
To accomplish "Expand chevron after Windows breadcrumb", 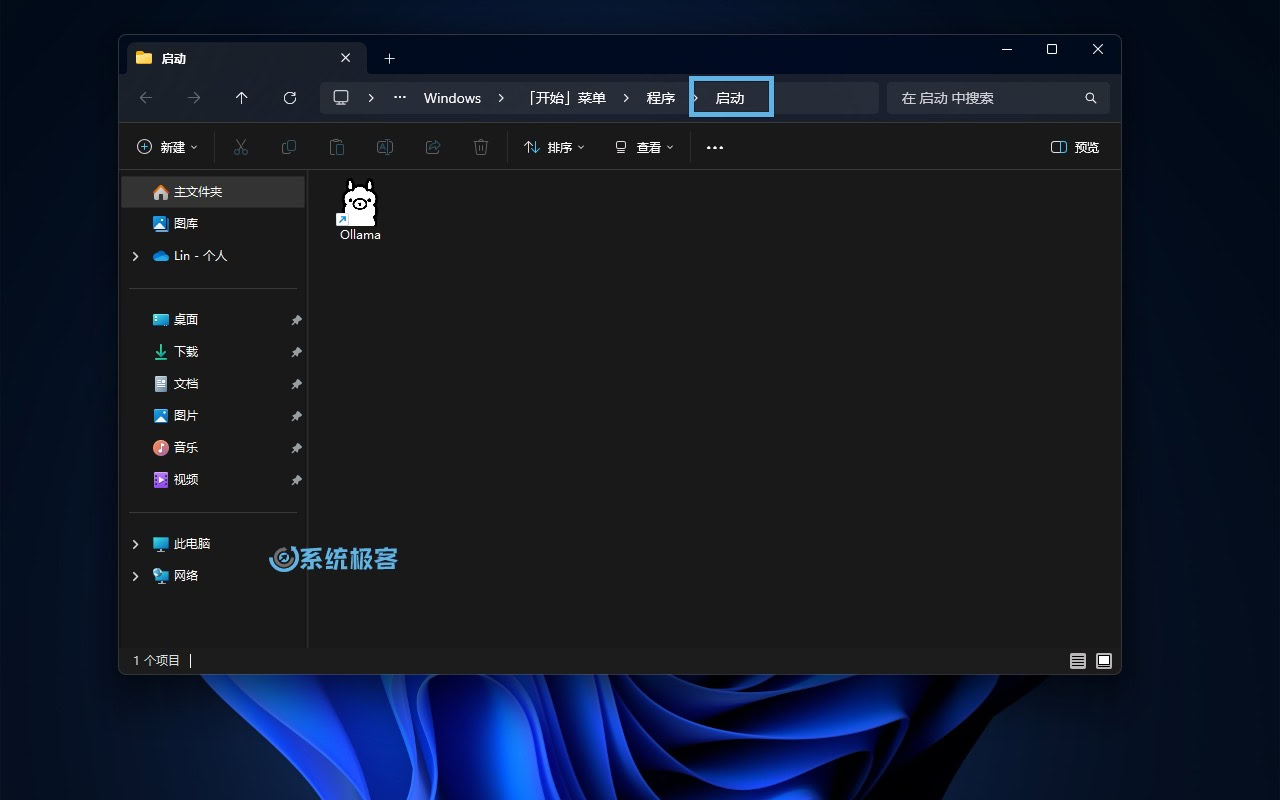I will [x=501, y=98].
